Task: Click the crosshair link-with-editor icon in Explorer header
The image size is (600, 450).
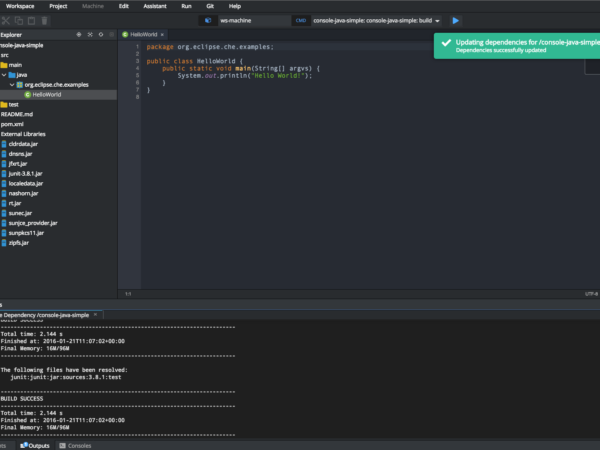Action: (79, 34)
